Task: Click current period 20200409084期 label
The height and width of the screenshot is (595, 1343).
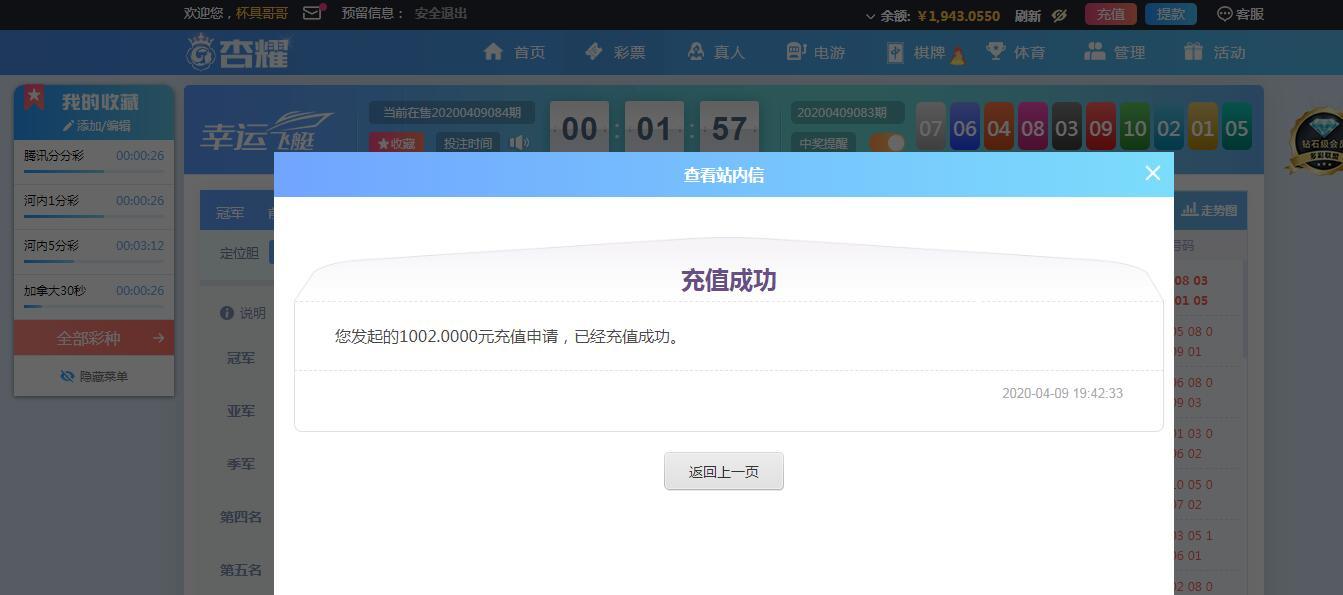Action: pos(452,113)
